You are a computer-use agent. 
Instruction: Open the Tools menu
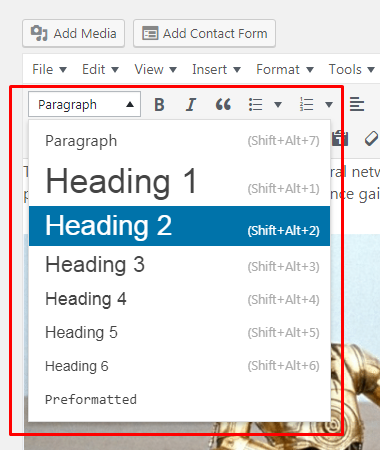(352, 69)
